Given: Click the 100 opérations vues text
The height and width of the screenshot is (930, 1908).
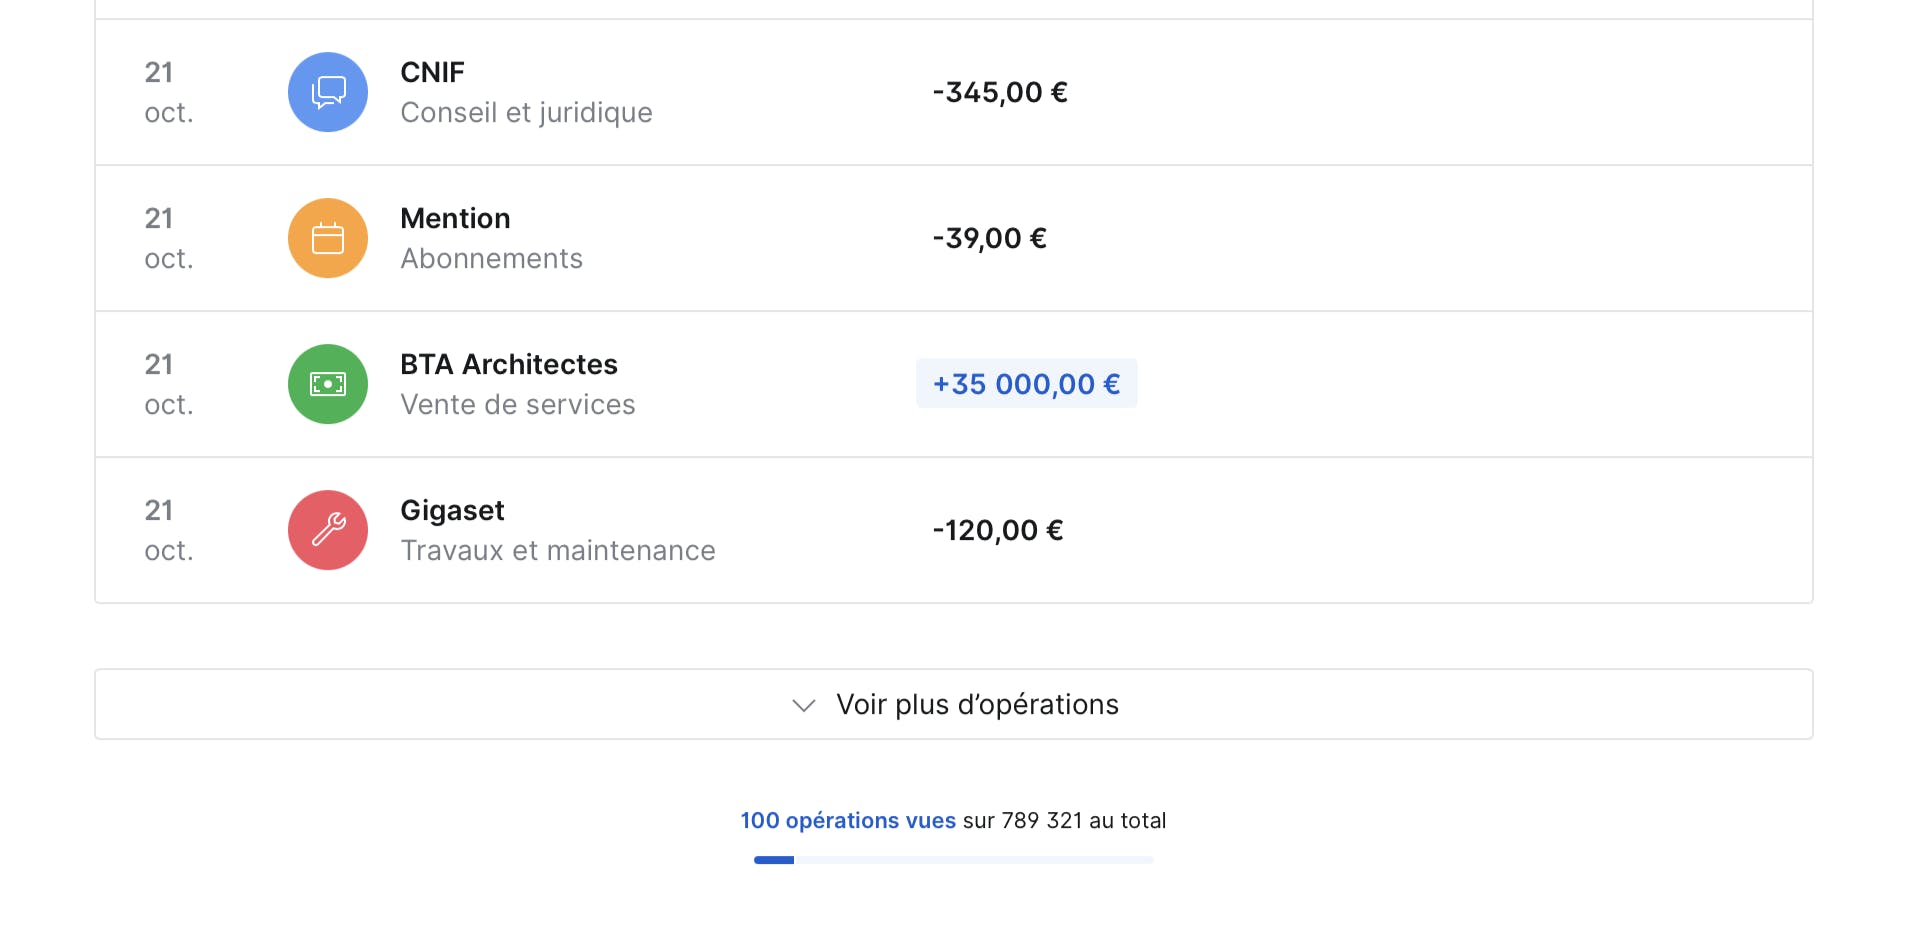Looking at the screenshot, I should tap(848, 820).
